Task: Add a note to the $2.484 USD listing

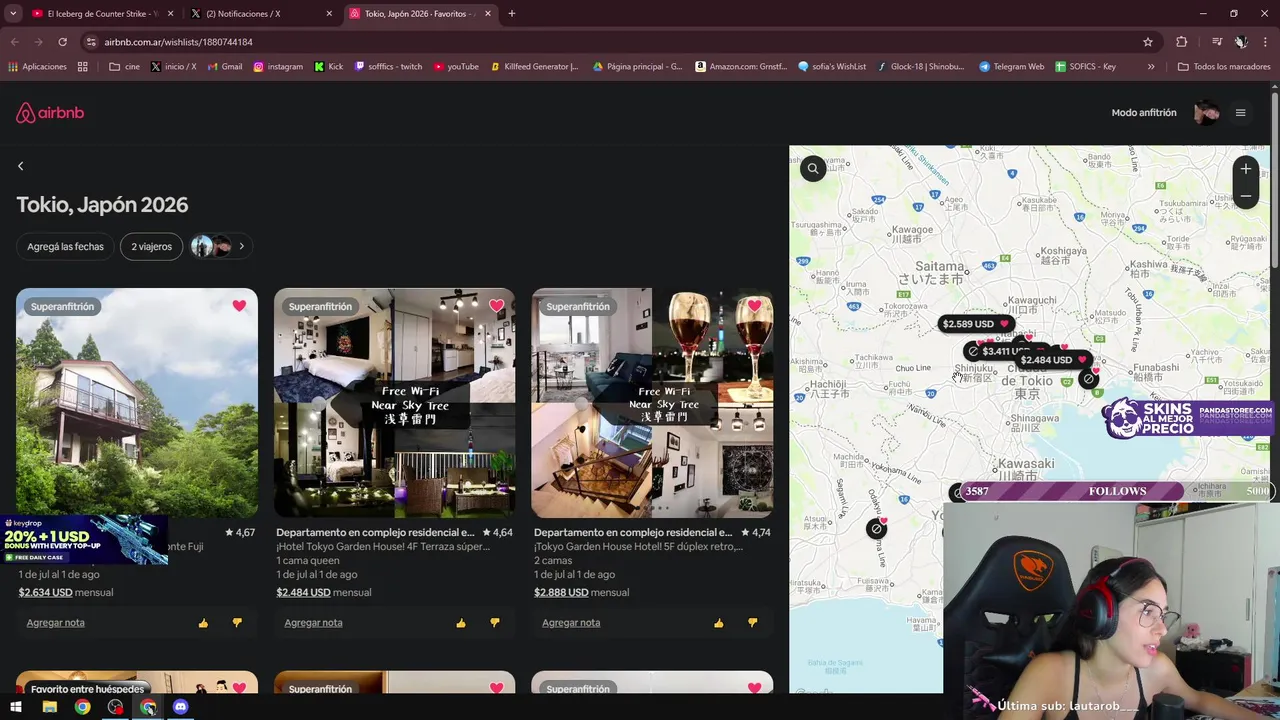Action: click(x=313, y=622)
